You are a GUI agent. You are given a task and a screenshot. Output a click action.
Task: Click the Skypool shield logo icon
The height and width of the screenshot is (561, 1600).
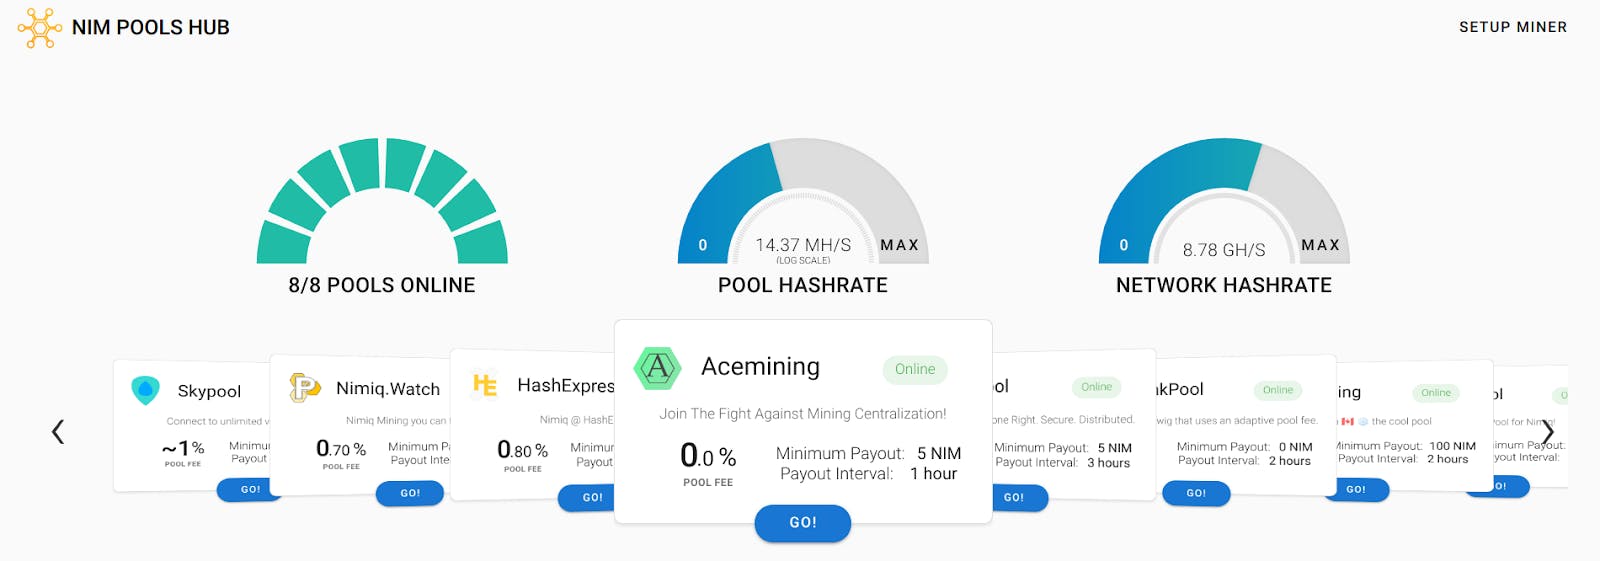pos(145,390)
